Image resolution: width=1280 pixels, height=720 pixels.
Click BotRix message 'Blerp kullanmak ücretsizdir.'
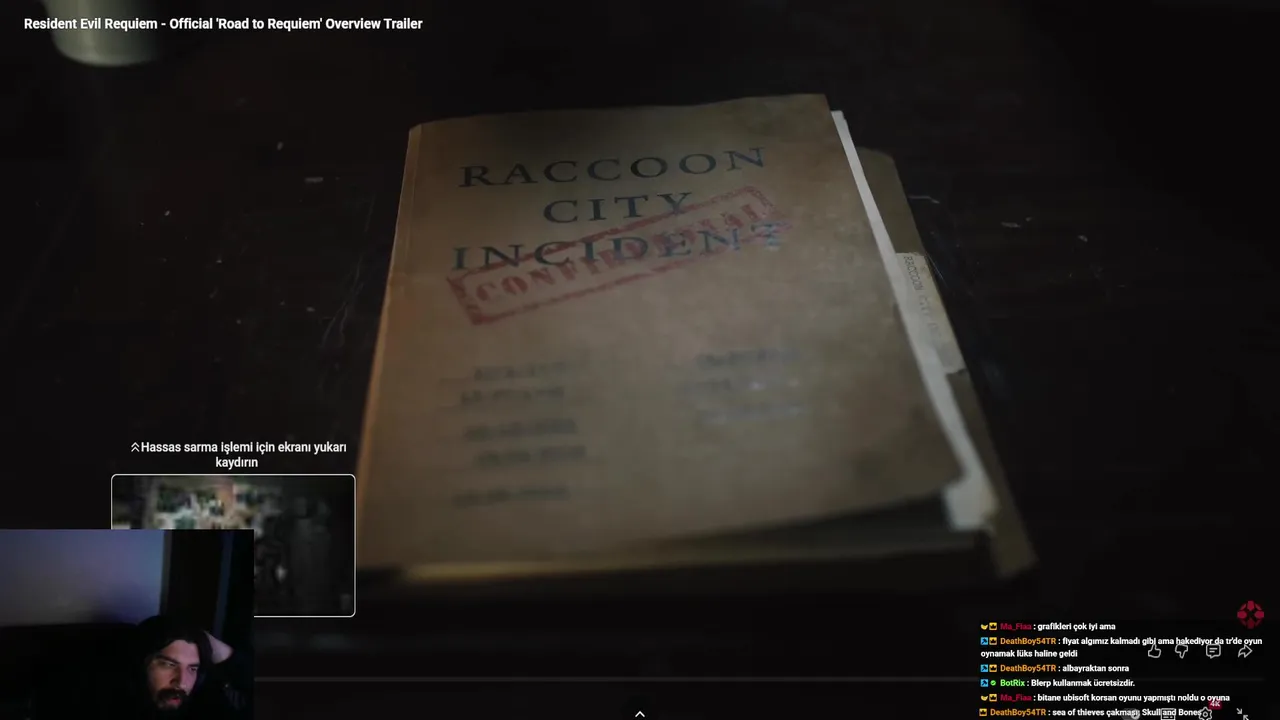[1082, 683]
